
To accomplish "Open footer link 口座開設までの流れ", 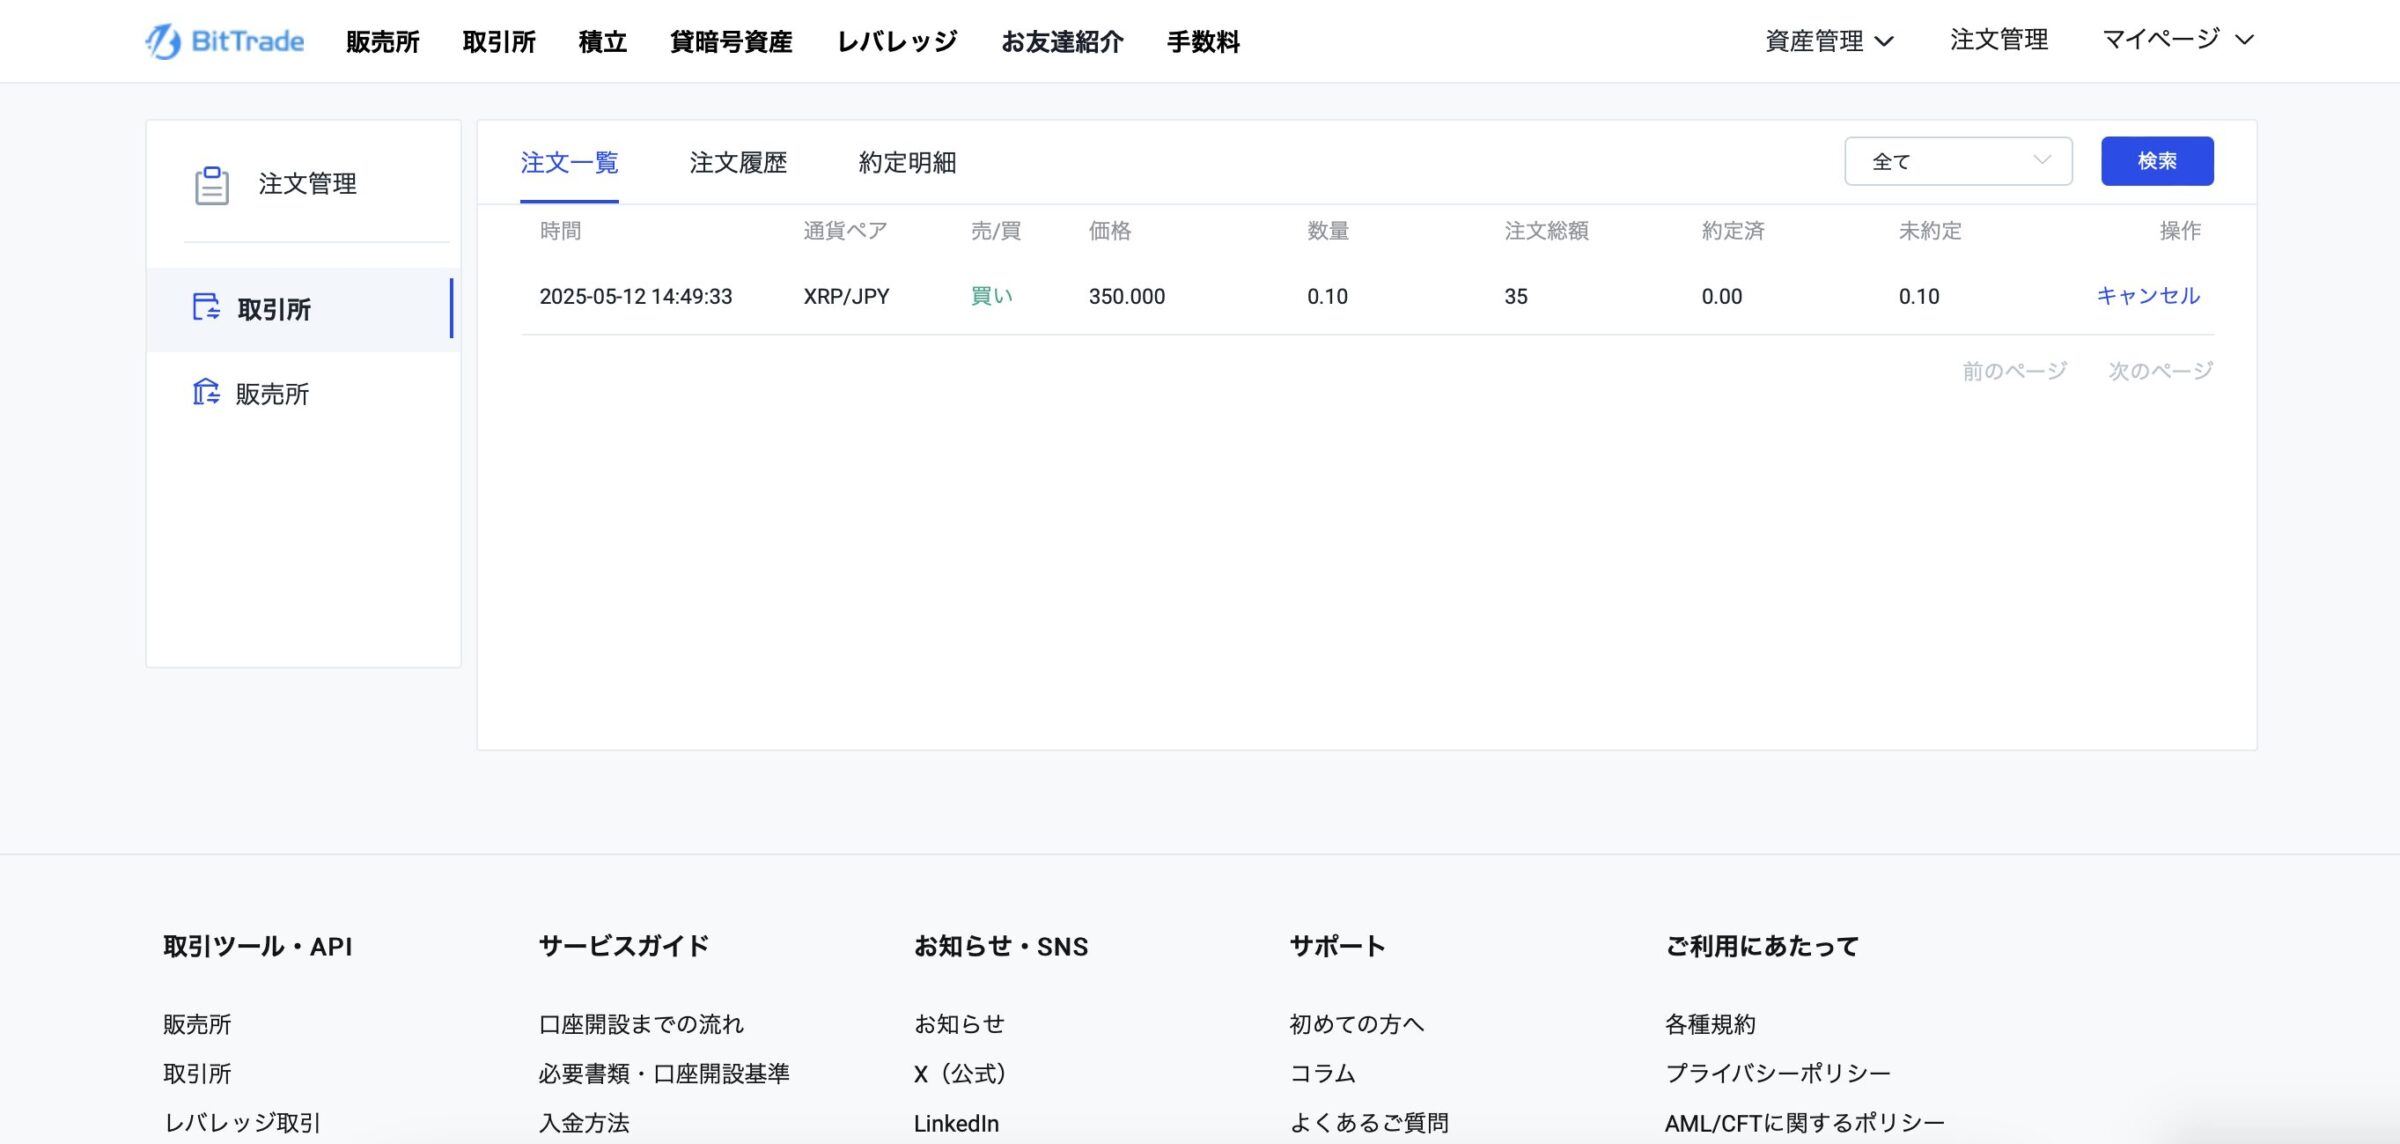I will (x=641, y=1024).
